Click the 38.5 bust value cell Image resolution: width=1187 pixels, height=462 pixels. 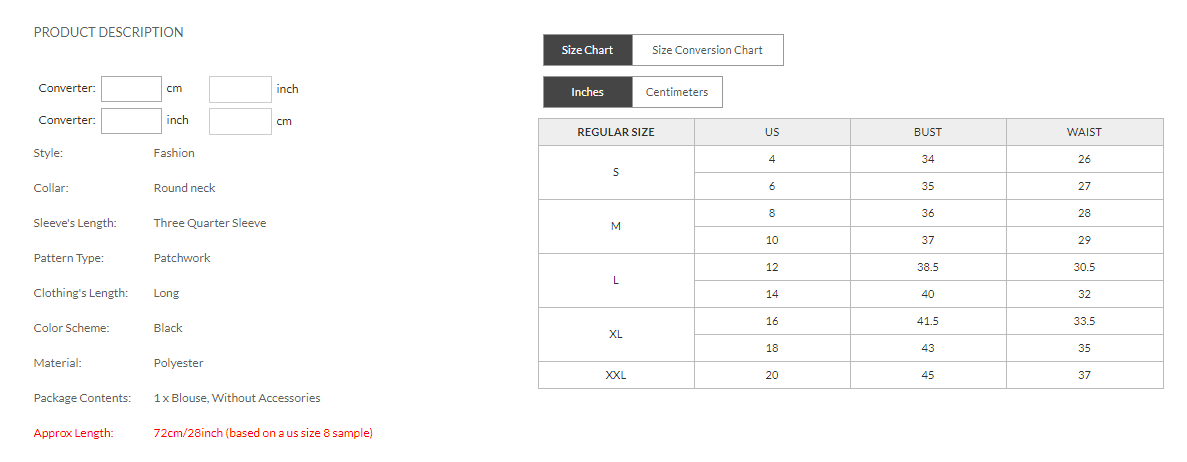click(928, 267)
